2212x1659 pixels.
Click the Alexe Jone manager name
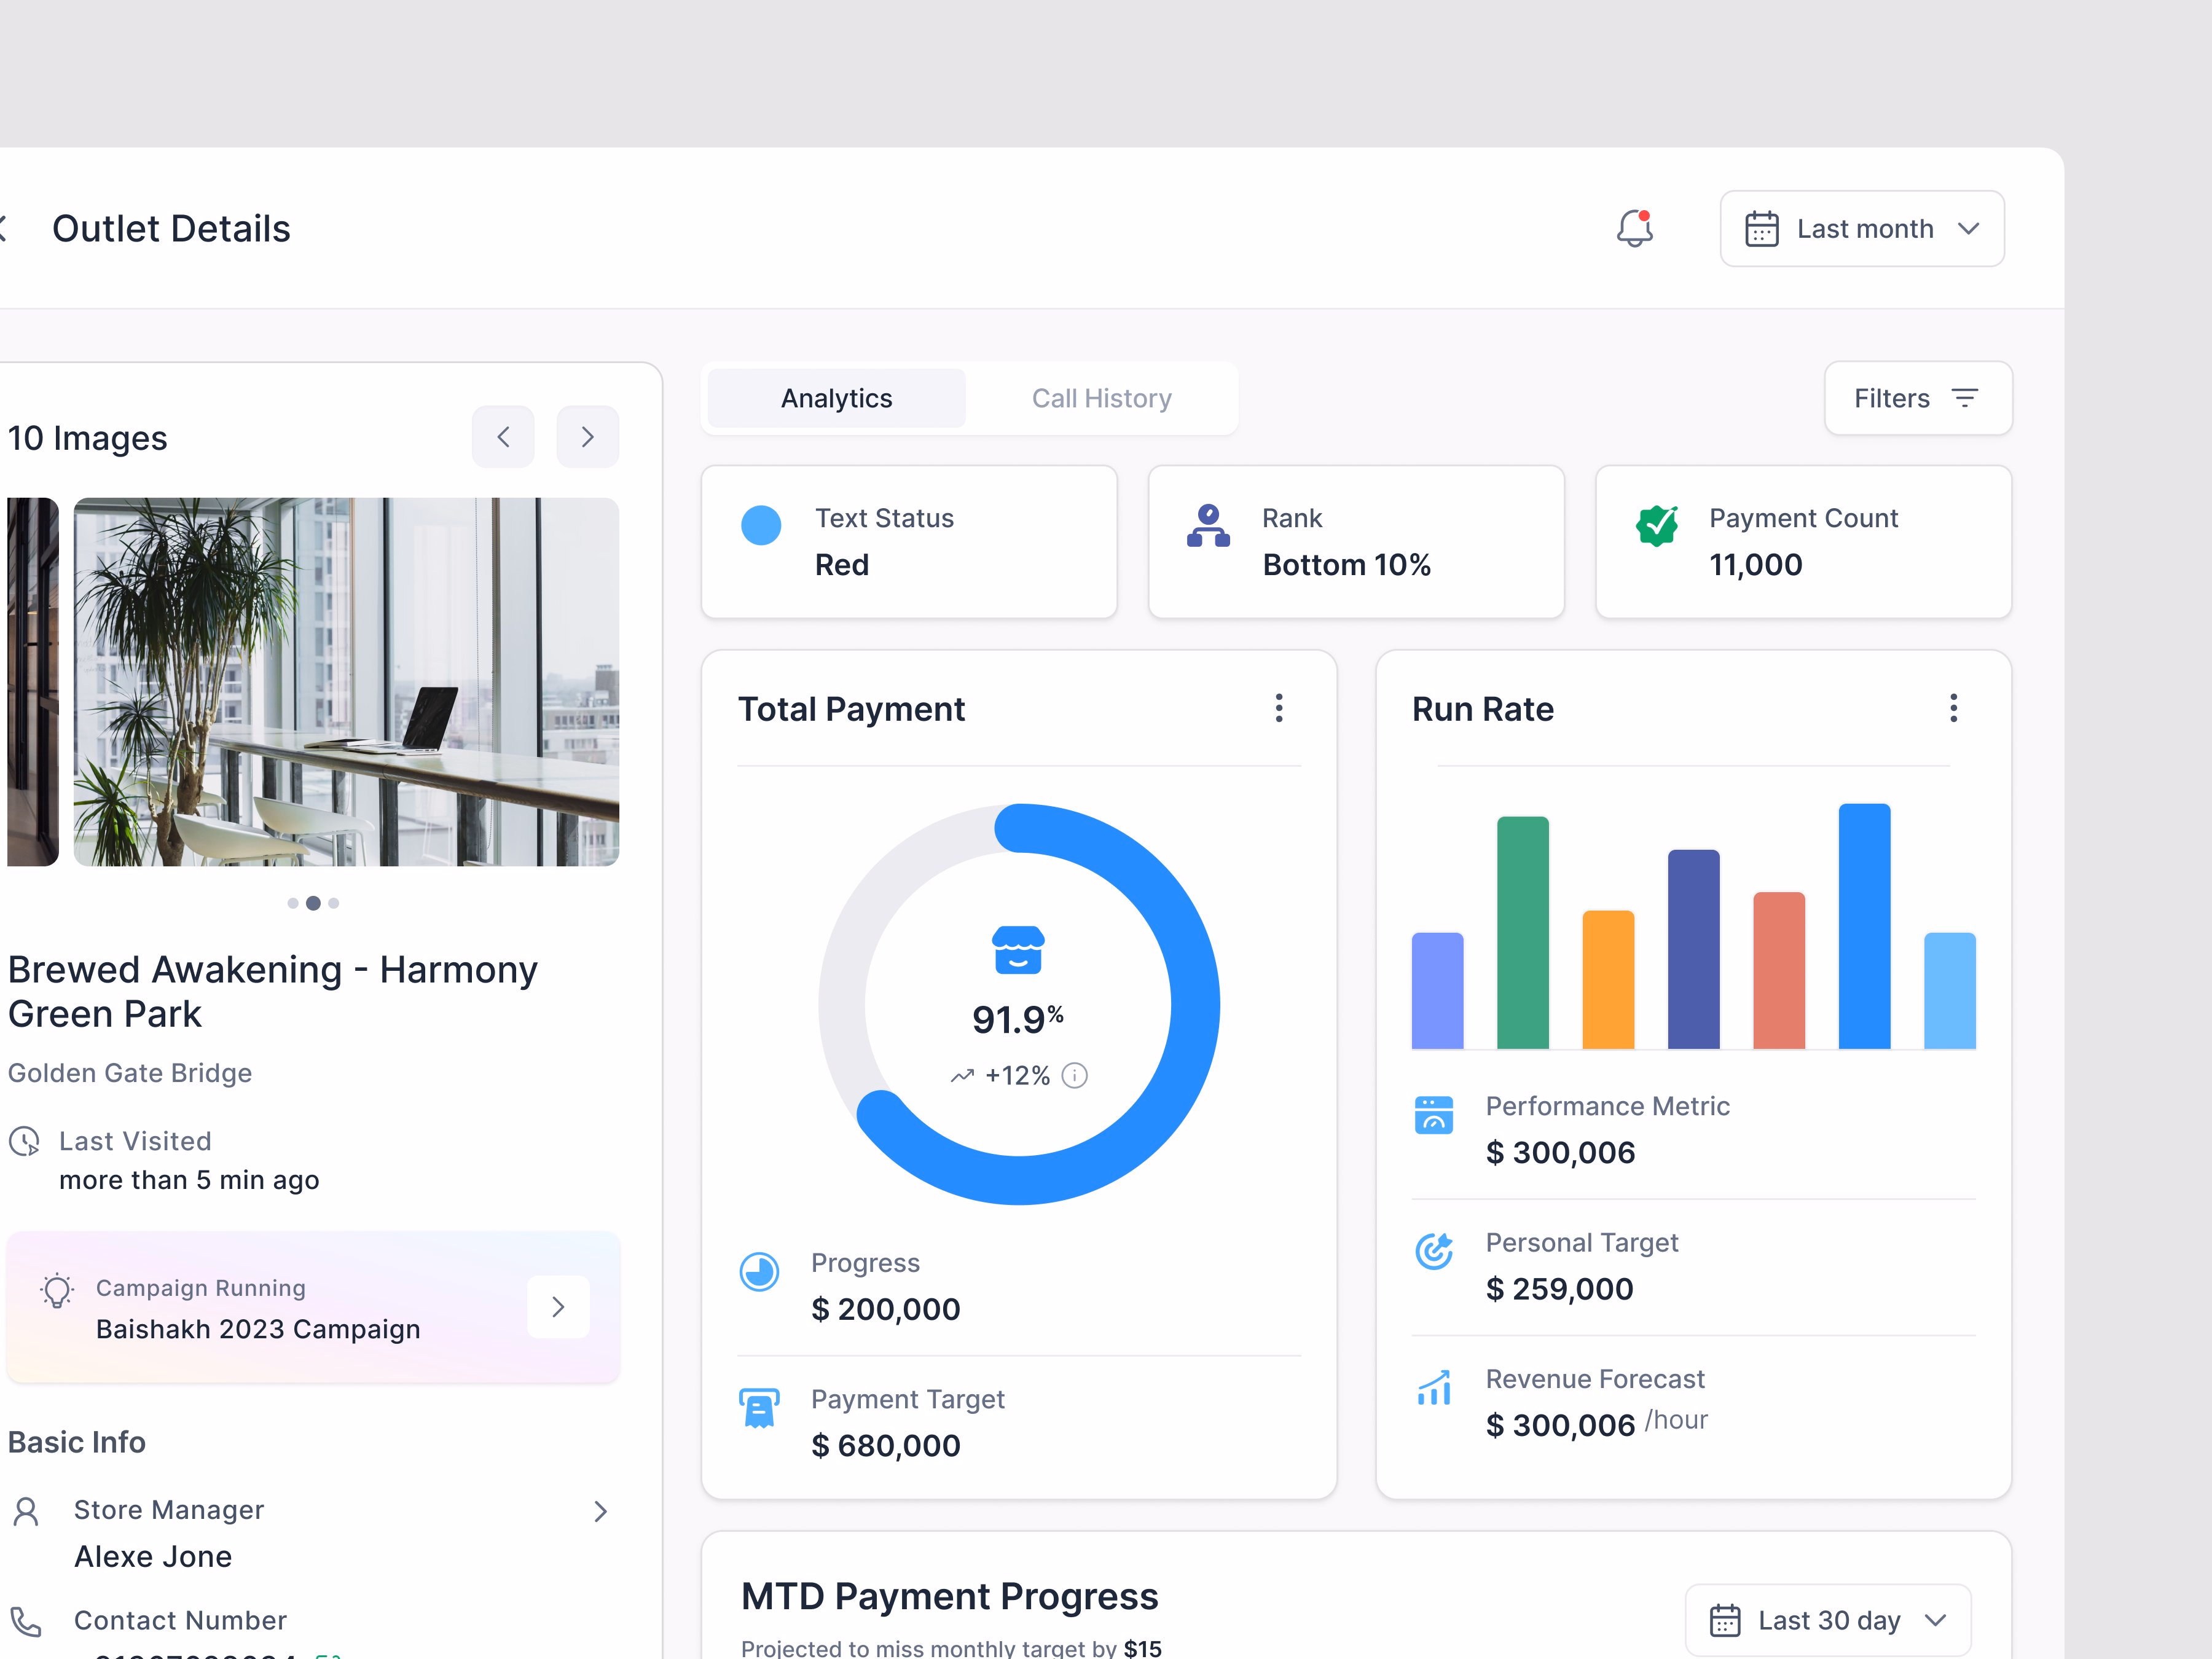153,1557
